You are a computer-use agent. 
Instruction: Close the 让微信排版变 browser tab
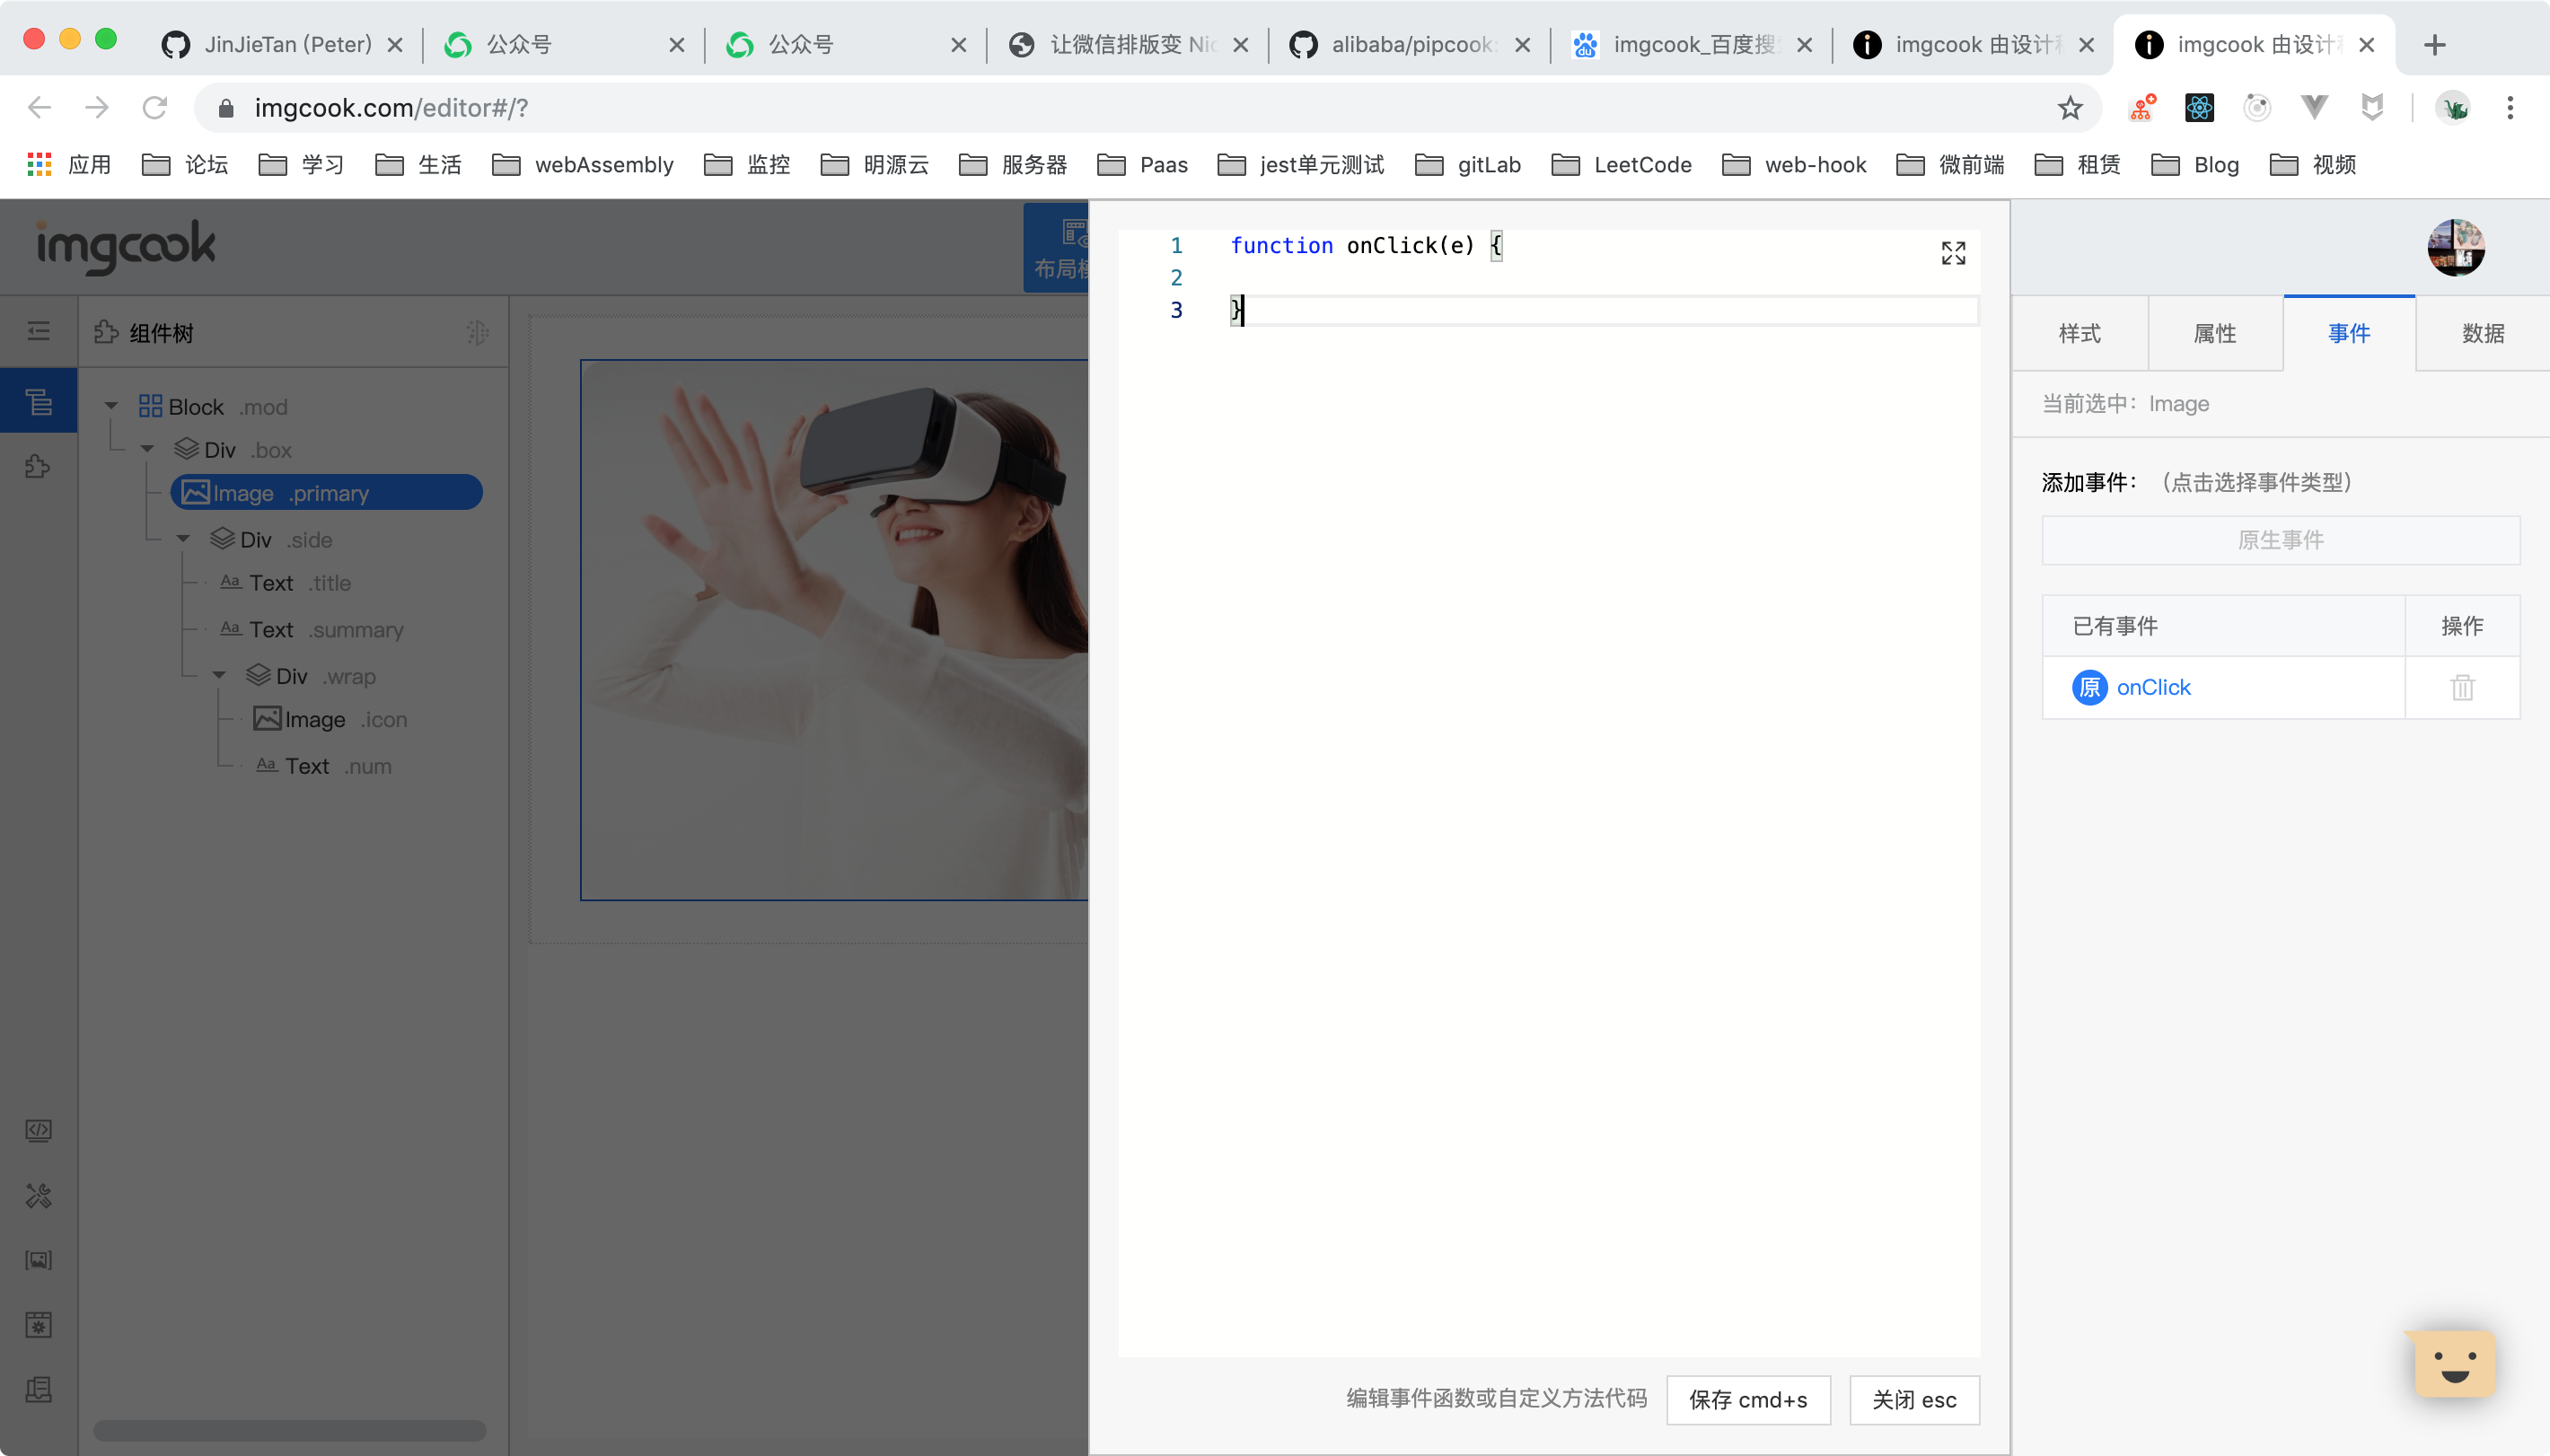1240,45
